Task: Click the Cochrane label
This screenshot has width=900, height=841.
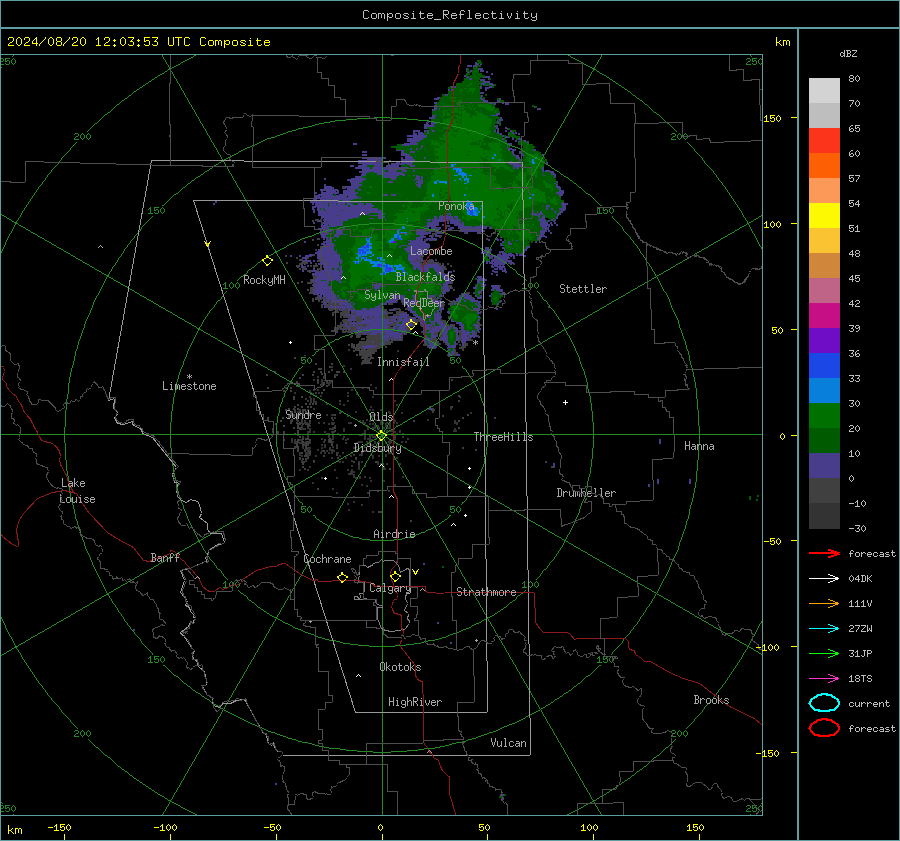Action: coord(327,559)
